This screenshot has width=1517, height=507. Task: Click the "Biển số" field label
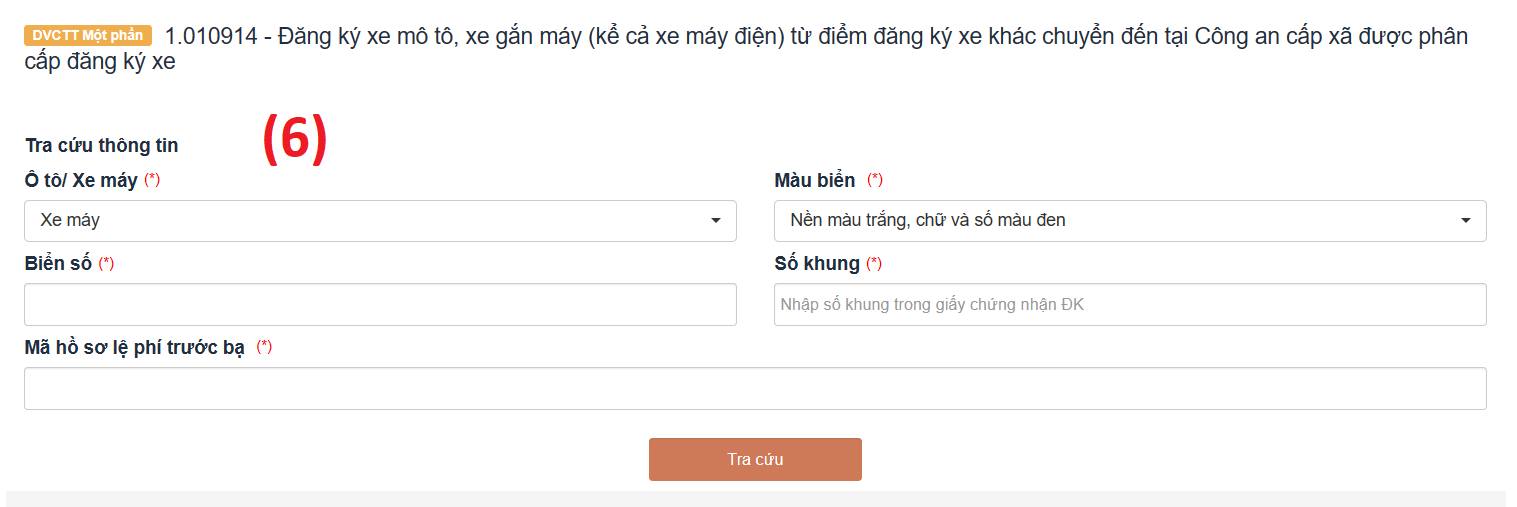tap(58, 264)
